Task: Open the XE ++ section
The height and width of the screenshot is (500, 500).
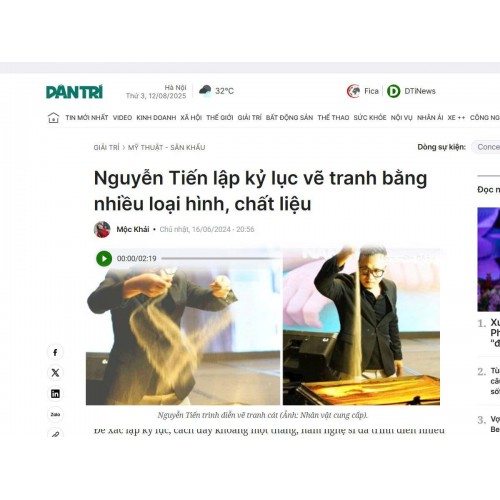Action: click(456, 118)
